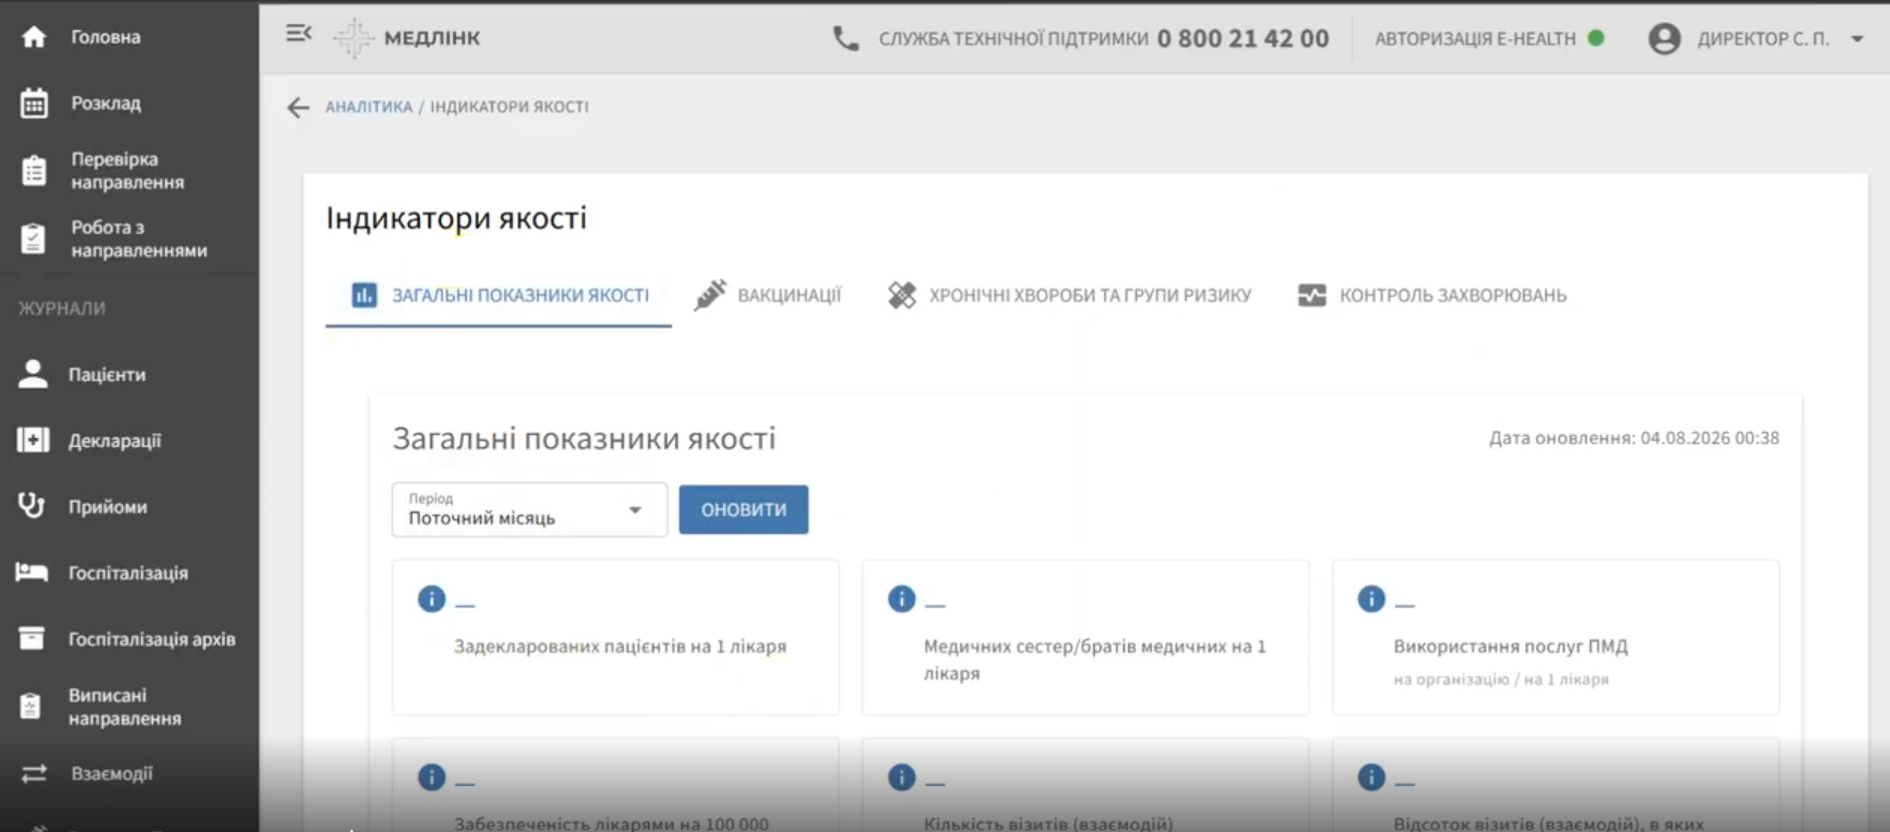
Task: Show info for Використання послуг ПМД
Action: [x=1371, y=599]
